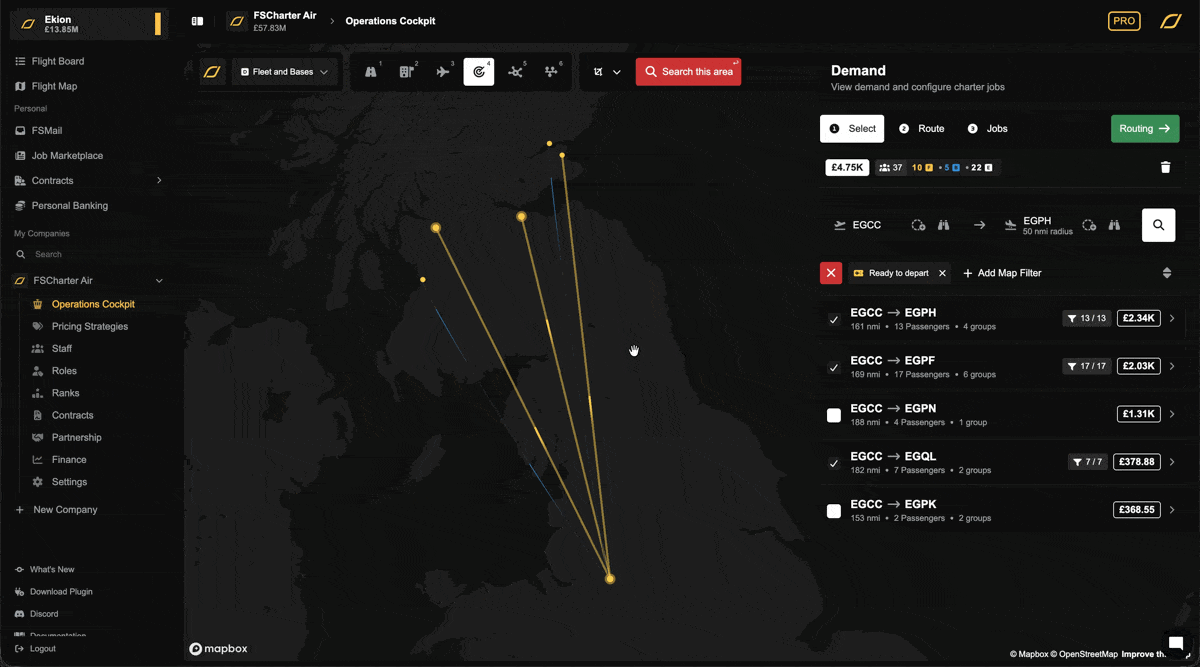The image size is (1200, 667).
Task: Check the EGCC to EGPN demand checkbox
Action: [x=834, y=415]
